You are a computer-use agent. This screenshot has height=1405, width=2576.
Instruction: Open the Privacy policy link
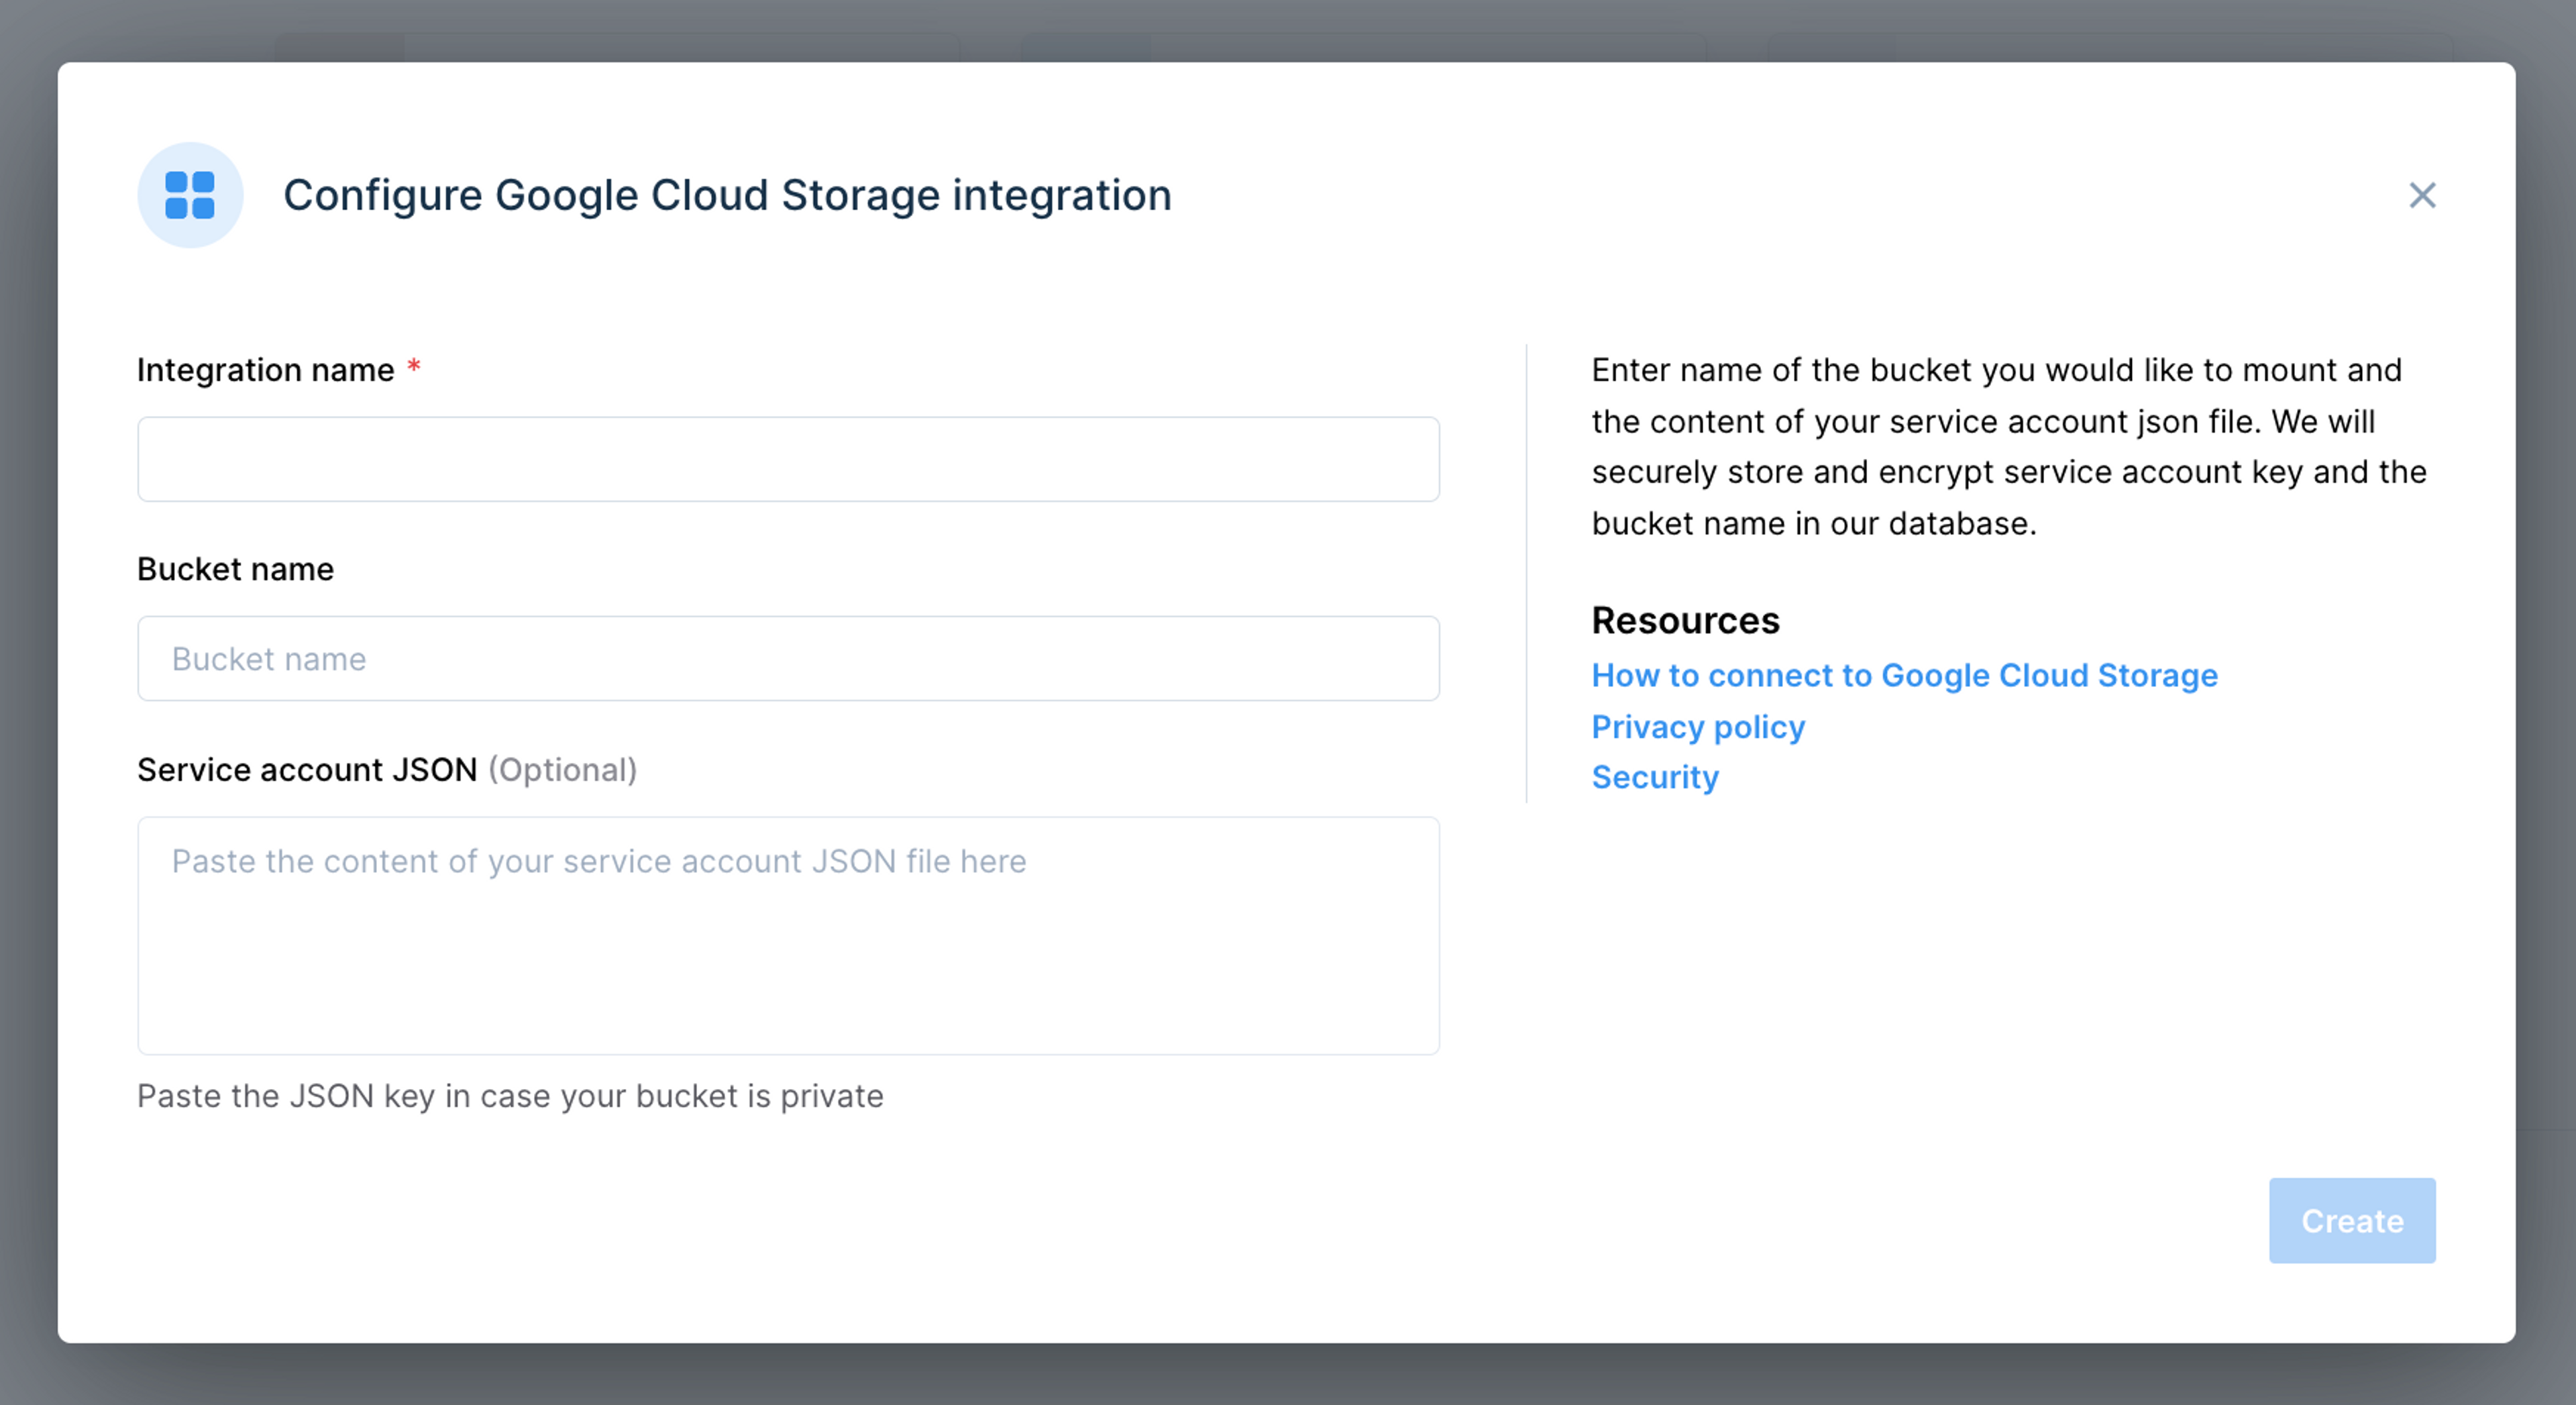[x=1698, y=727]
